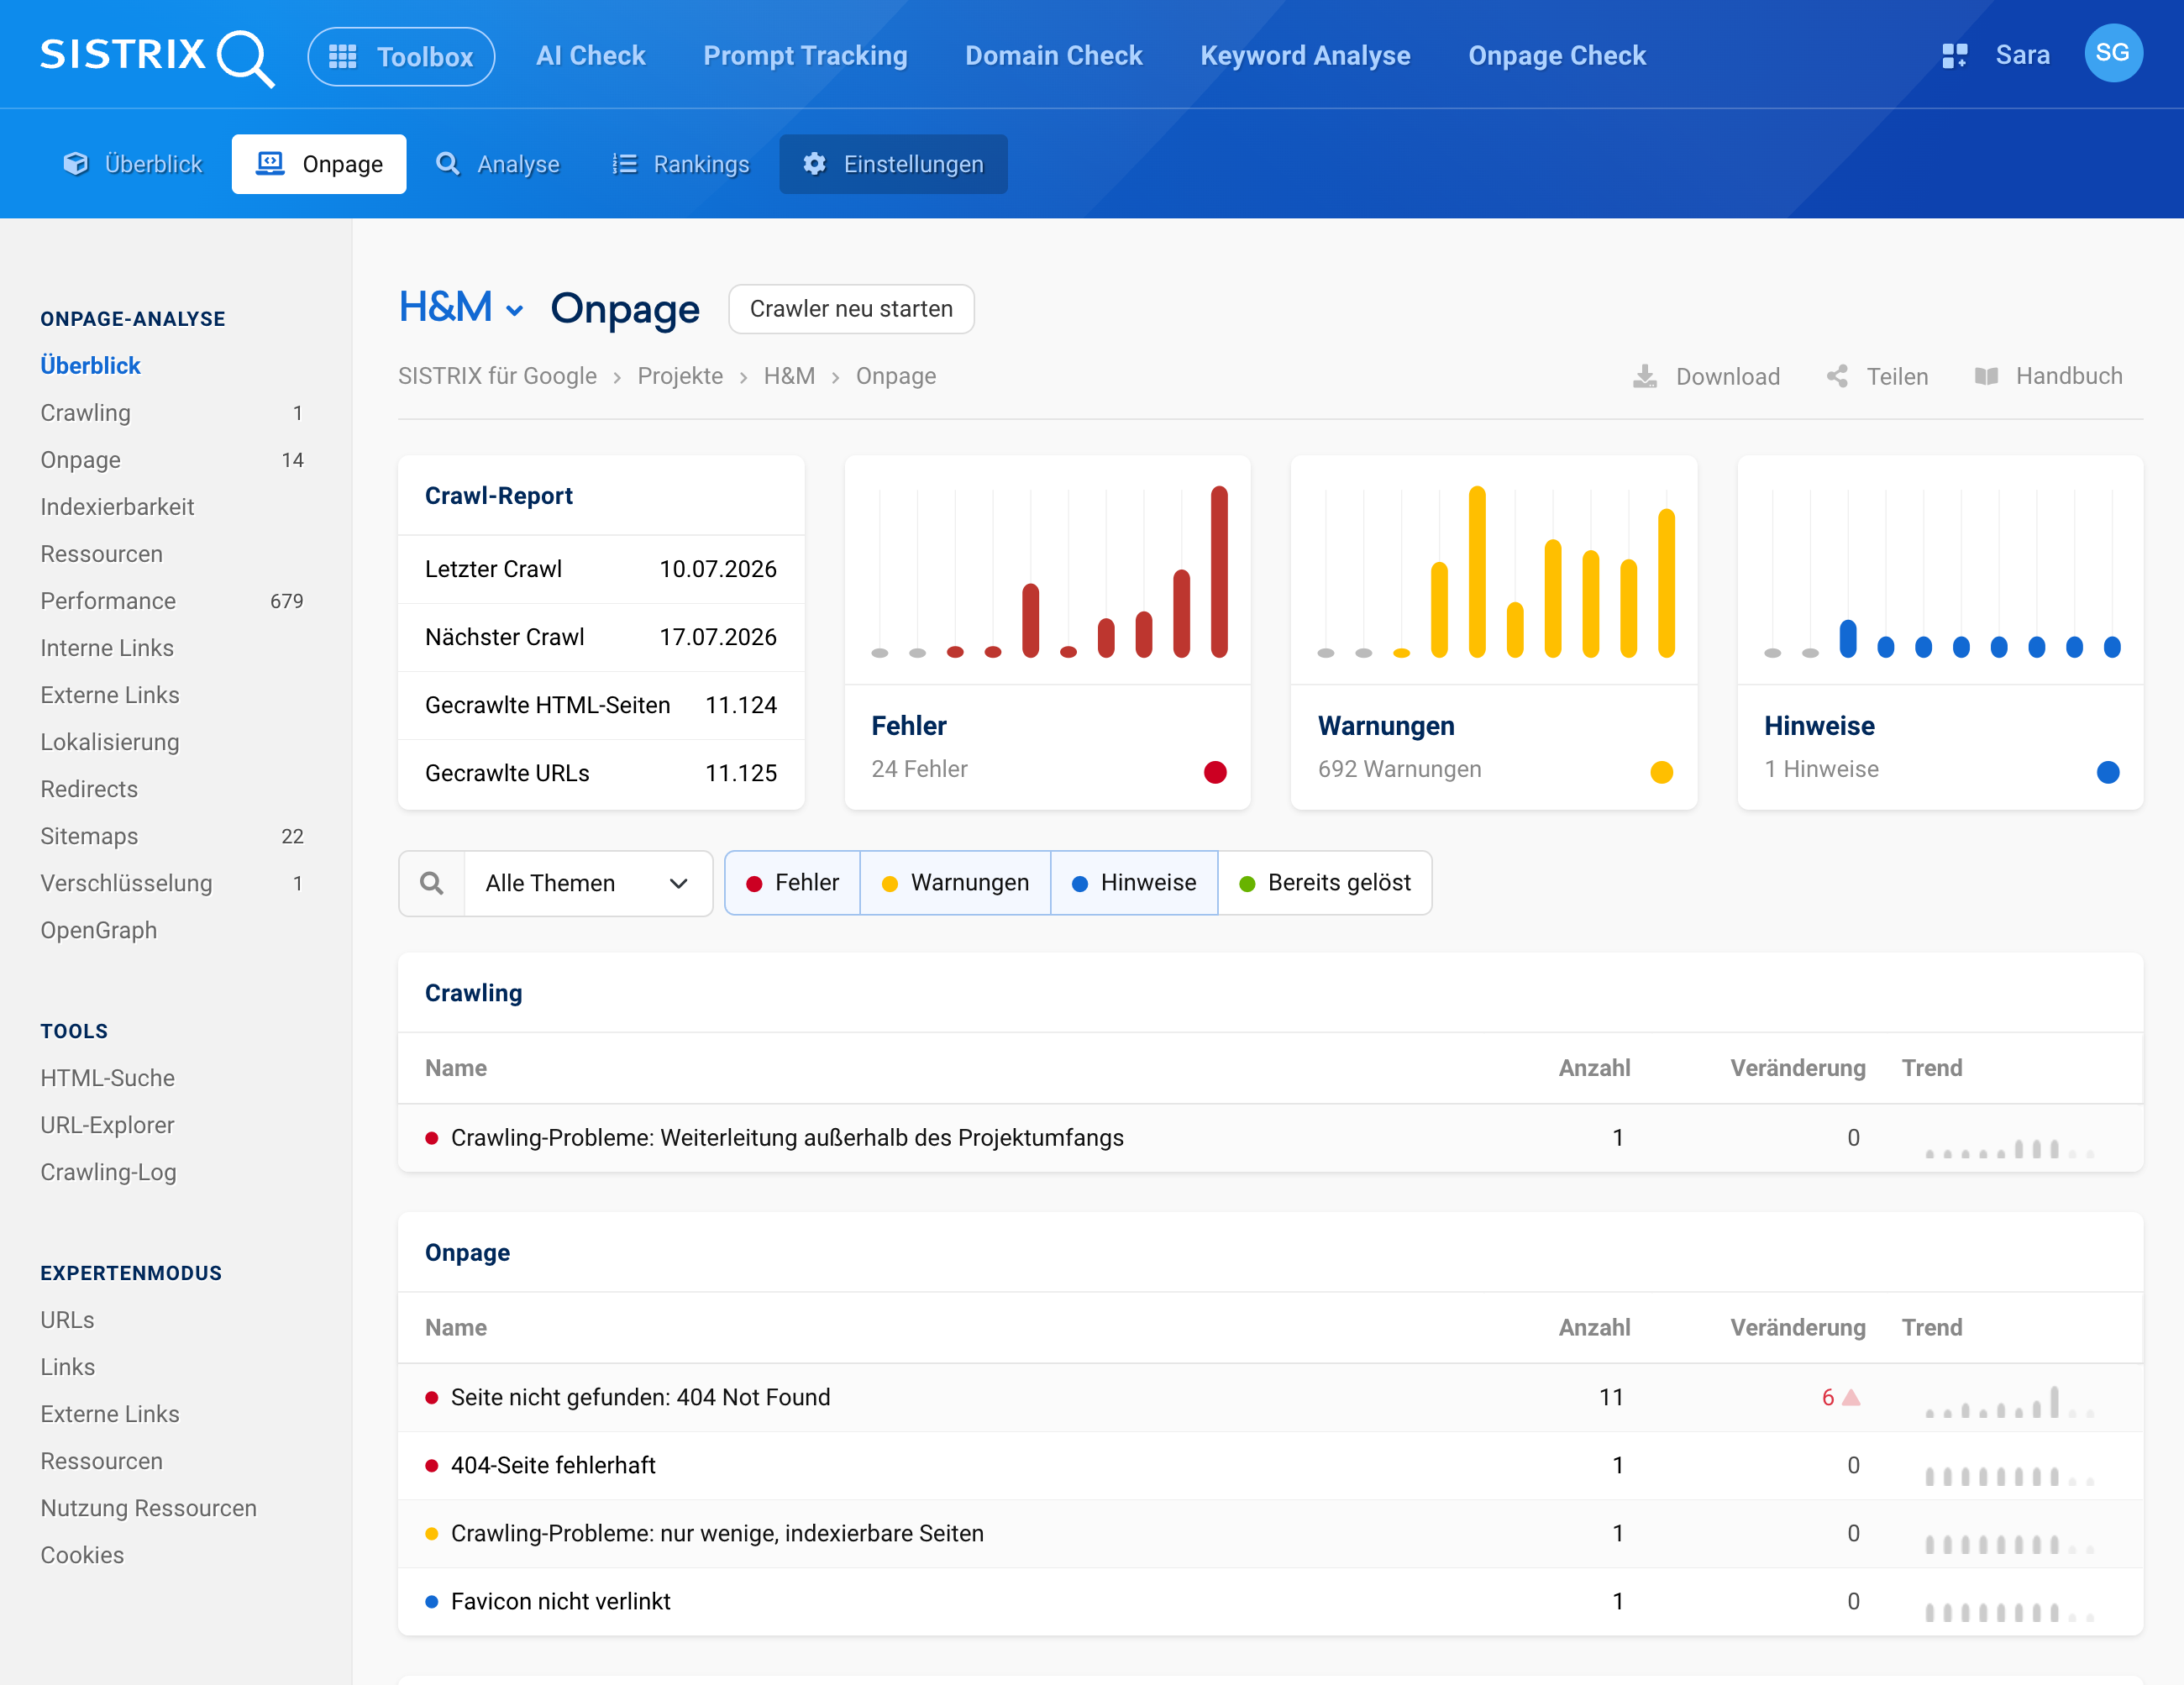
Task: Switch to the Analyse tab
Action: [x=497, y=164]
